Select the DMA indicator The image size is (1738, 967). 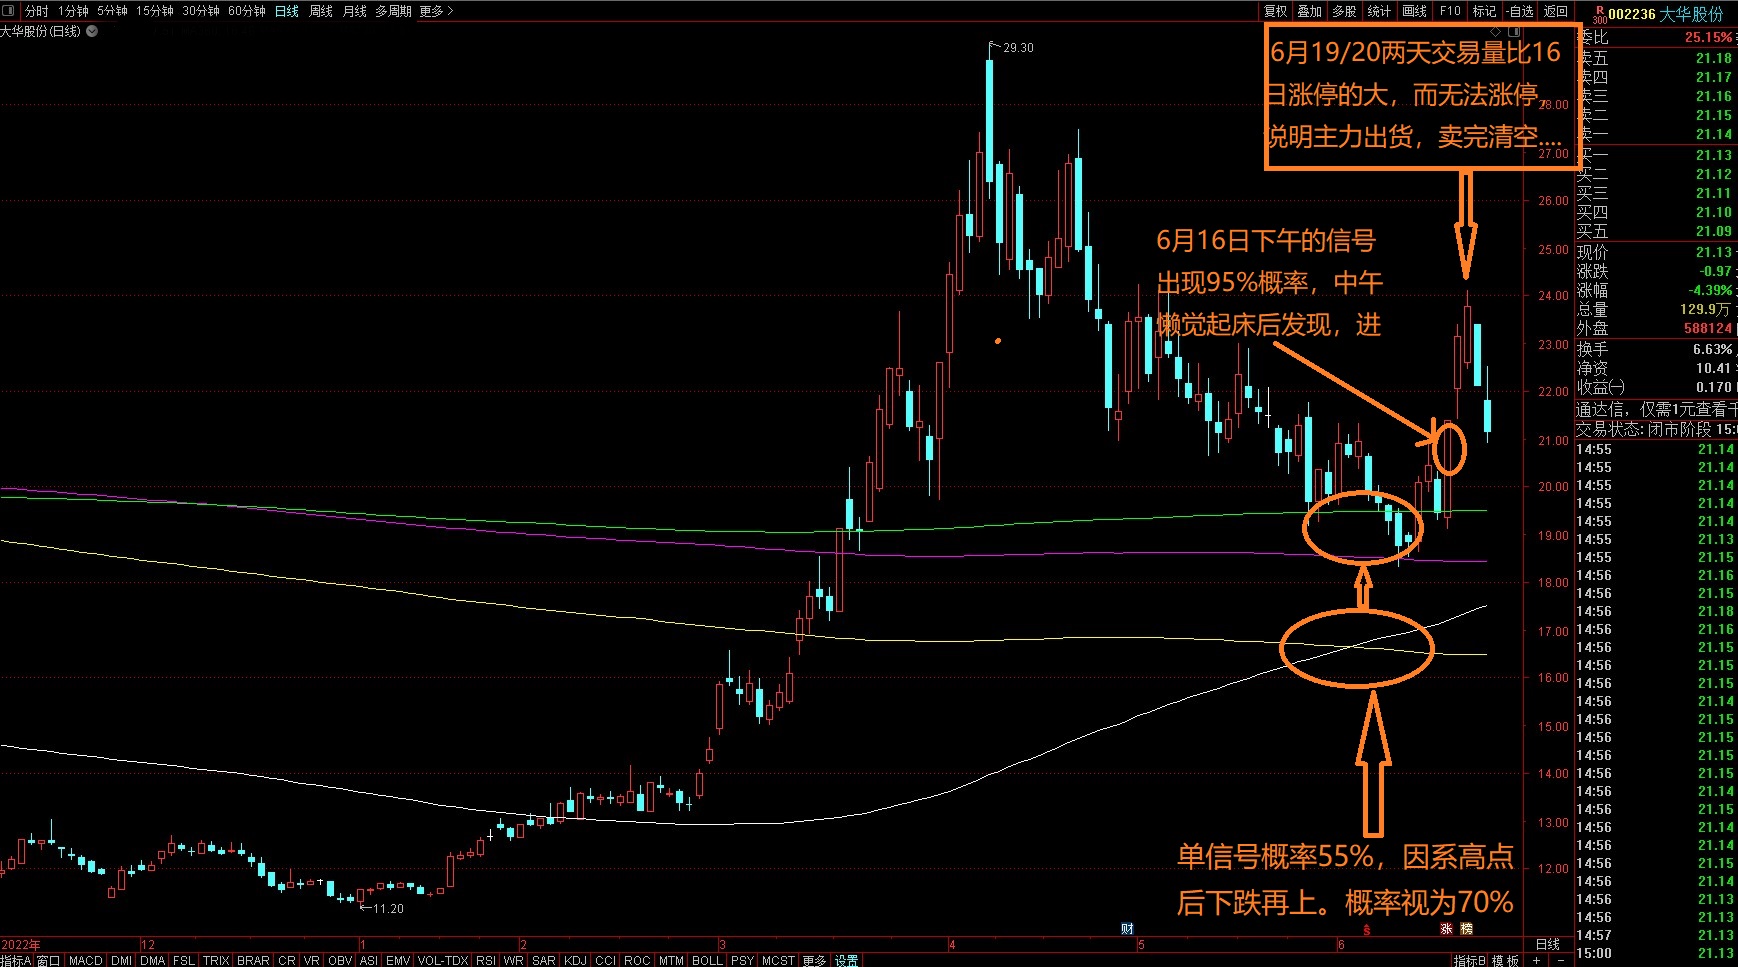[153, 960]
